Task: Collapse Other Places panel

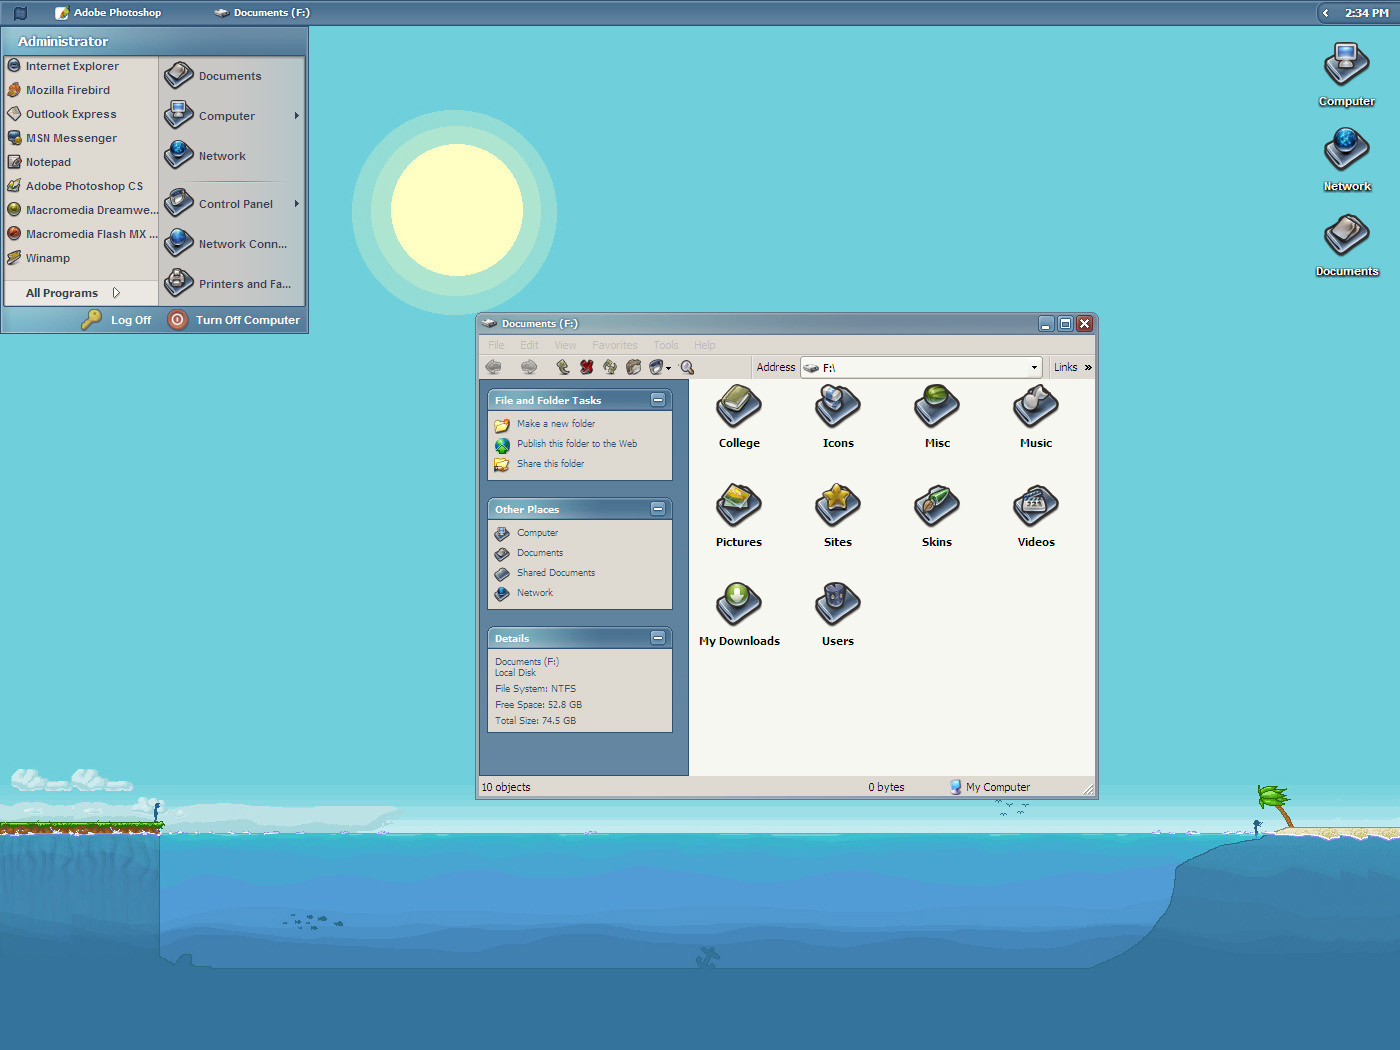Action: point(658,509)
